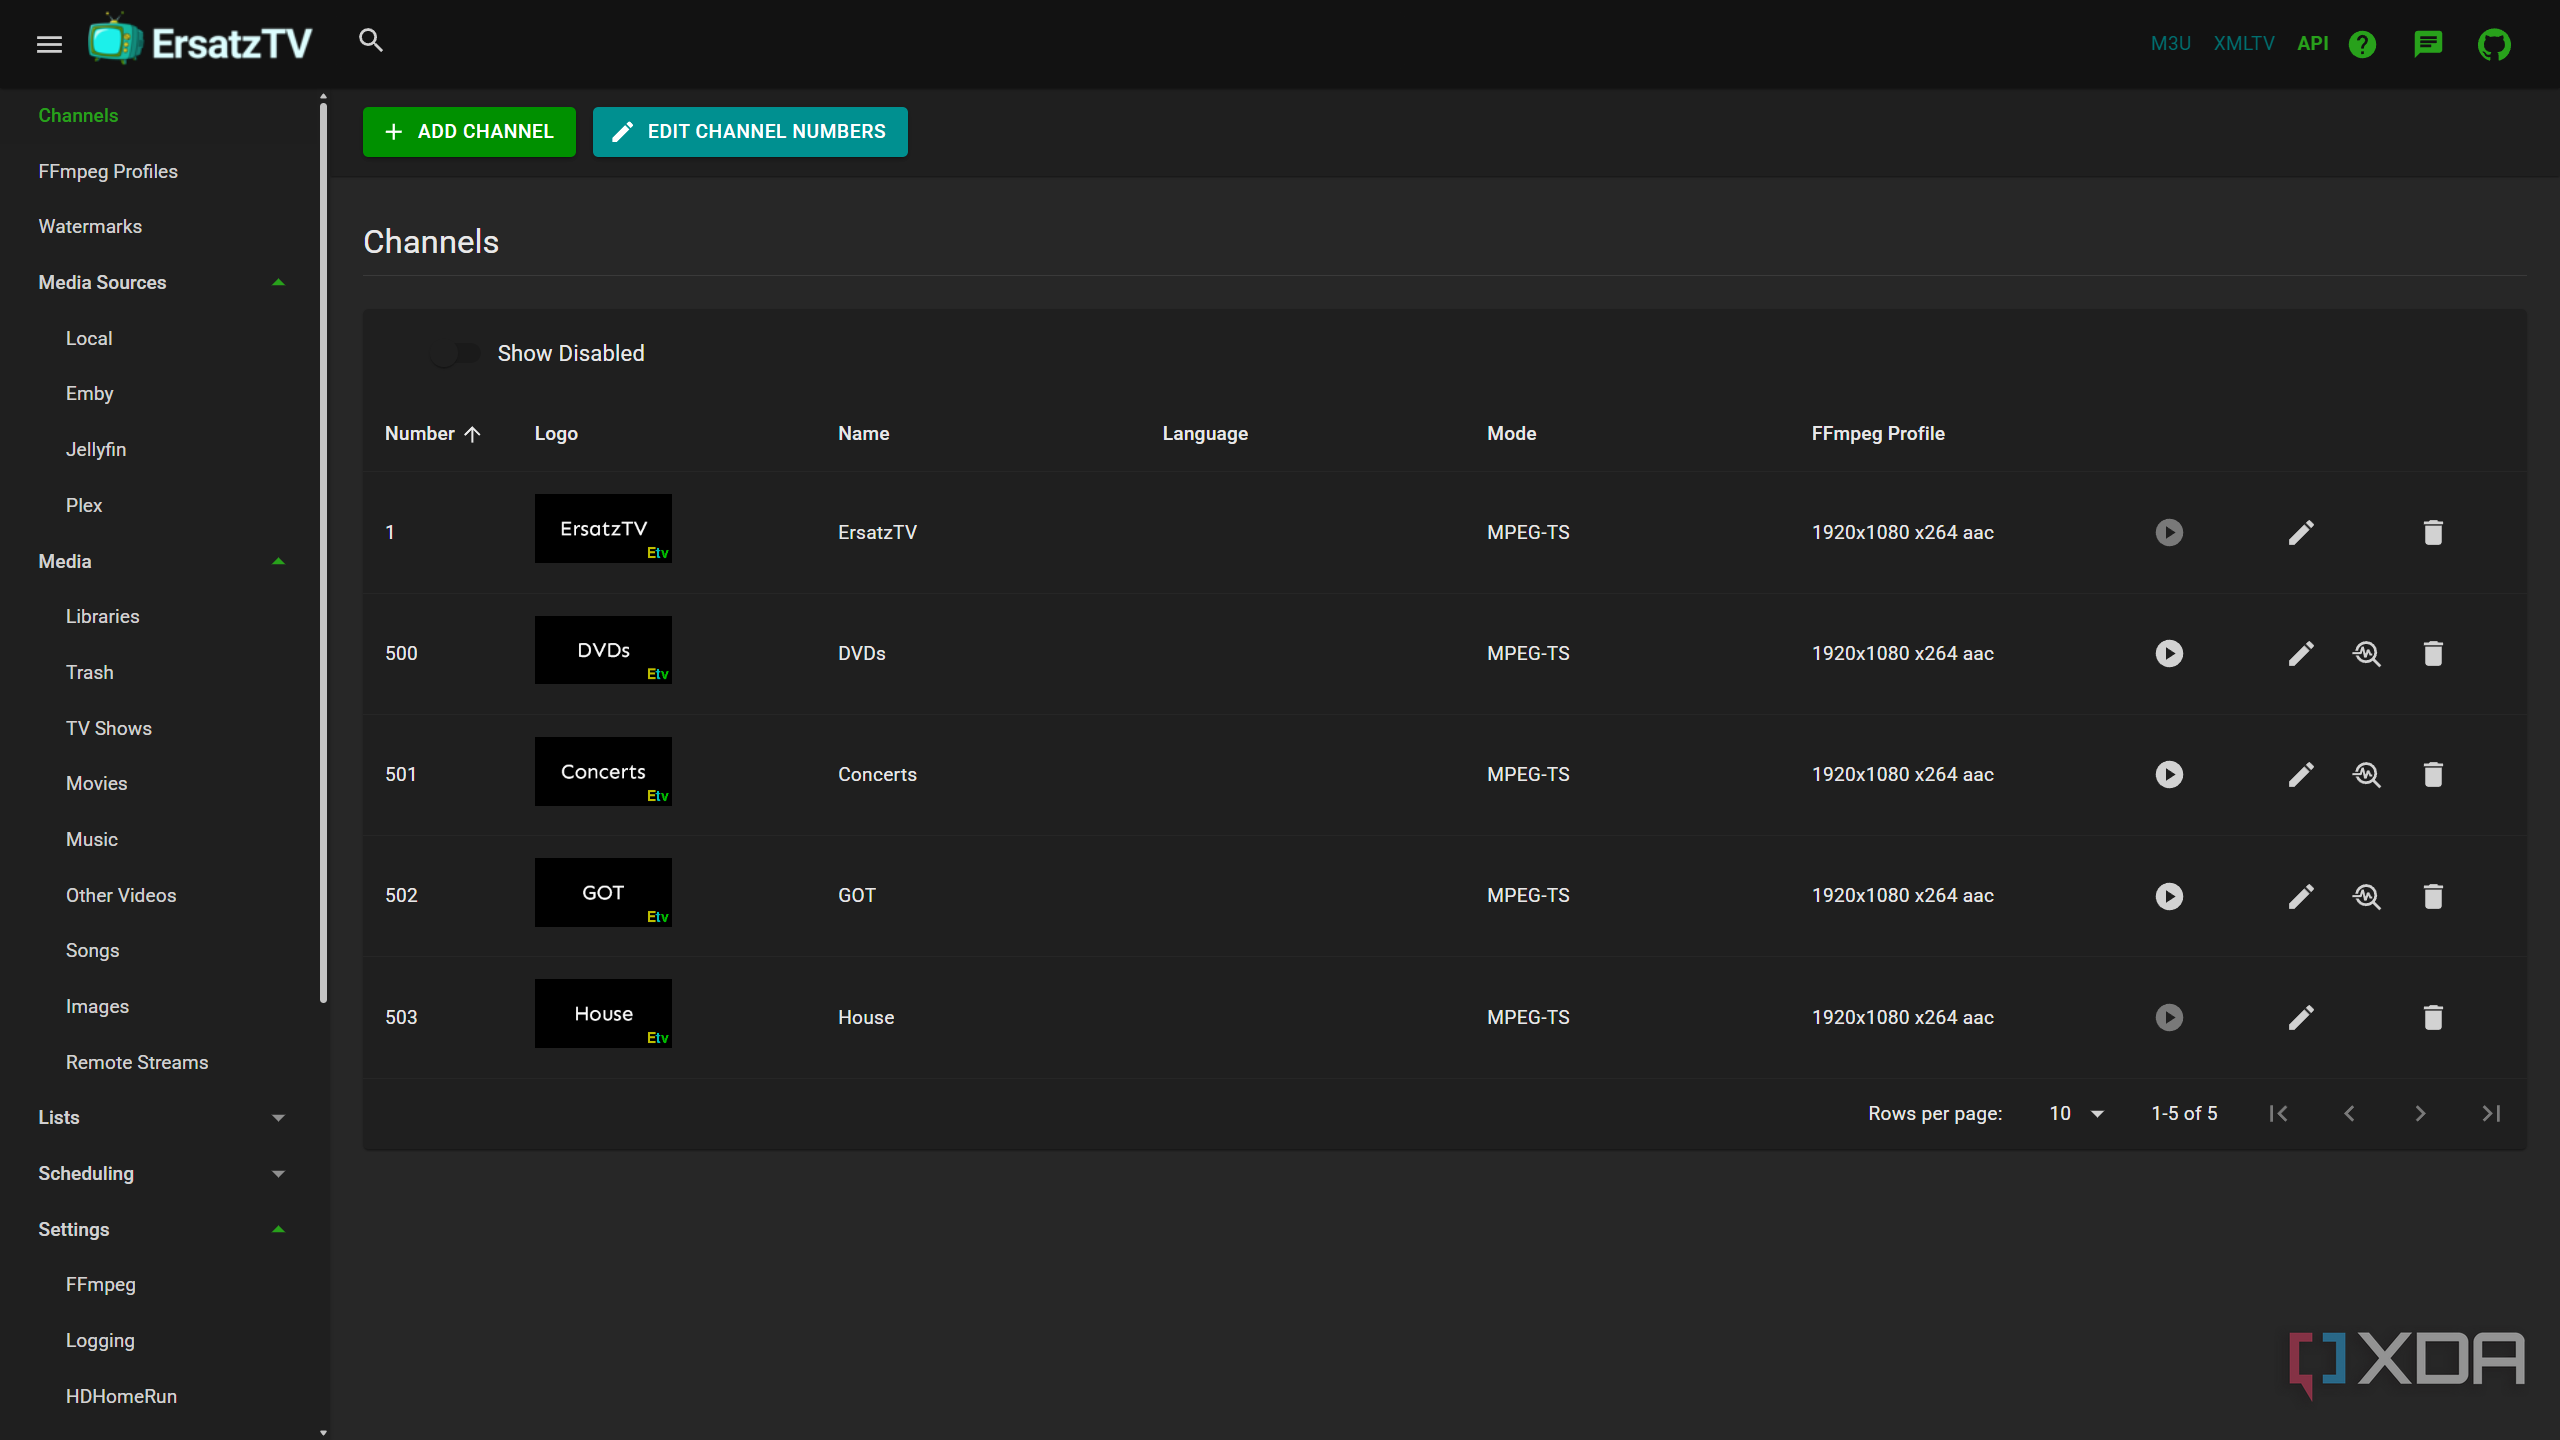The image size is (2560, 1440).
Task: Delete the Concerts channel
Action: 2433,774
